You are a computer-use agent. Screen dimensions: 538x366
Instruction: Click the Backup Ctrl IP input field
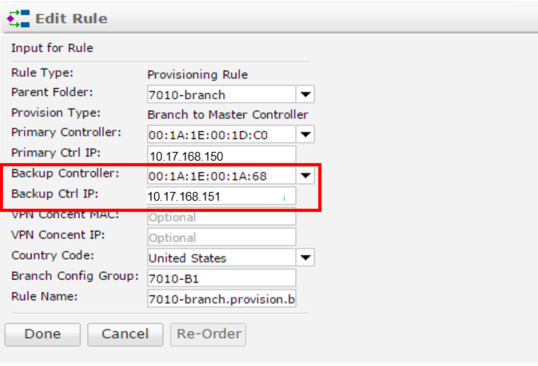point(221,196)
